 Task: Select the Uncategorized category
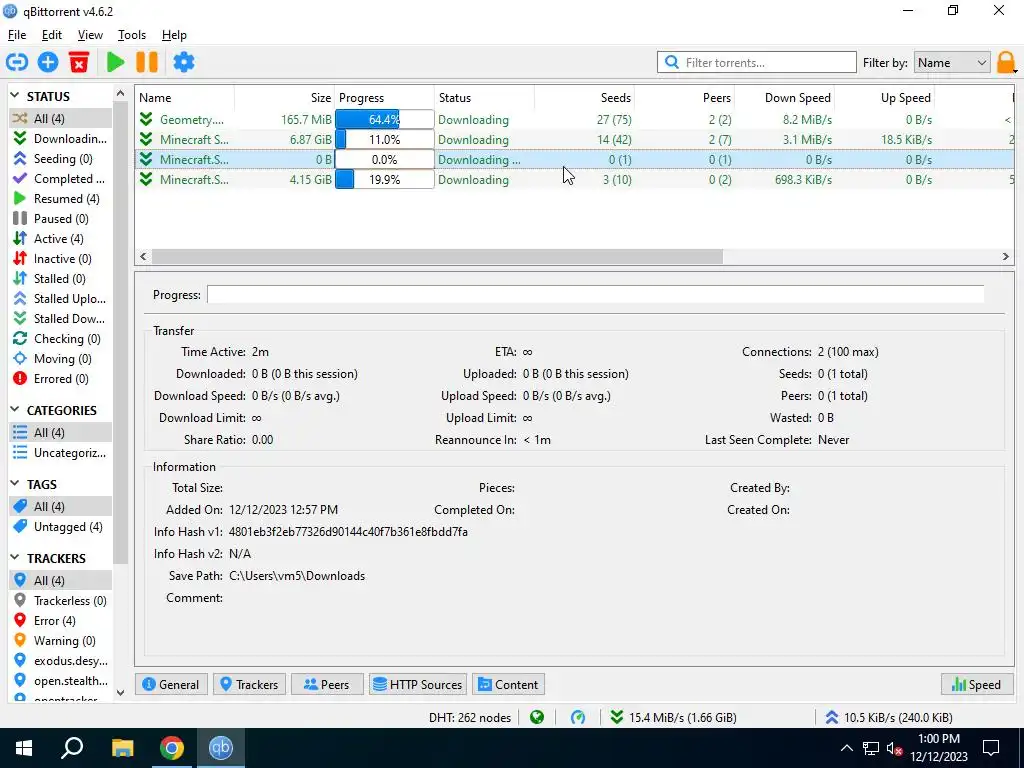tap(60, 453)
